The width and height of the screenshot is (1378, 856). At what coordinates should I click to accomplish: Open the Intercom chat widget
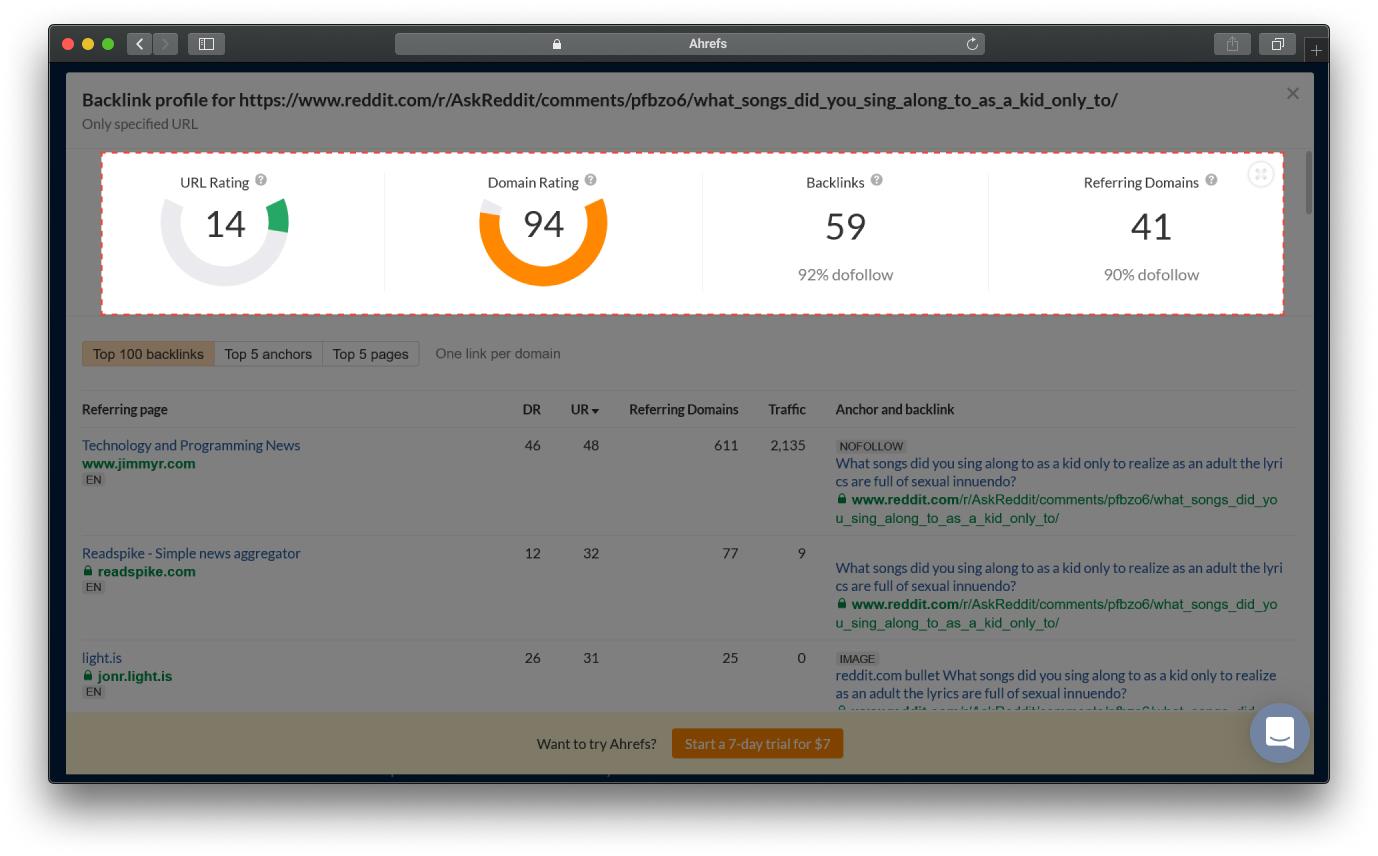1280,733
